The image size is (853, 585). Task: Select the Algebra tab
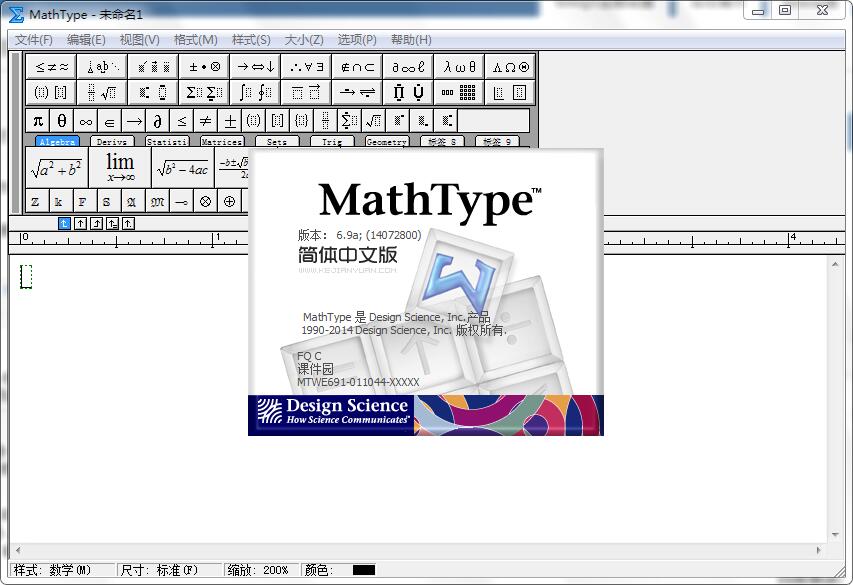57,141
